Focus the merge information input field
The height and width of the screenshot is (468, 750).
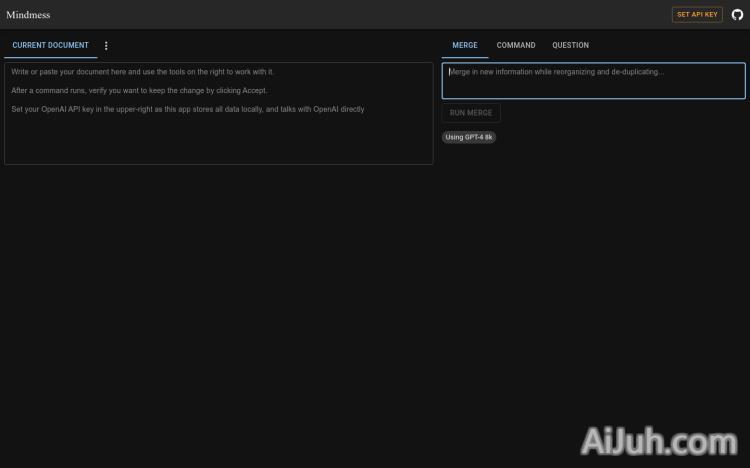(x=593, y=81)
